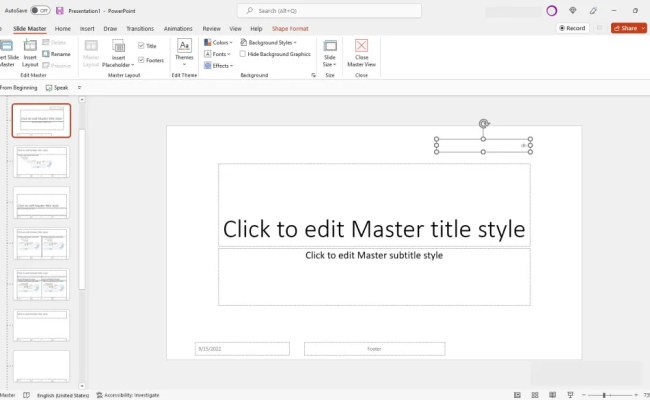Click the diamond premium icon
Image resolution: width=650 pixels, height=400 pixels.
(572, 11)
